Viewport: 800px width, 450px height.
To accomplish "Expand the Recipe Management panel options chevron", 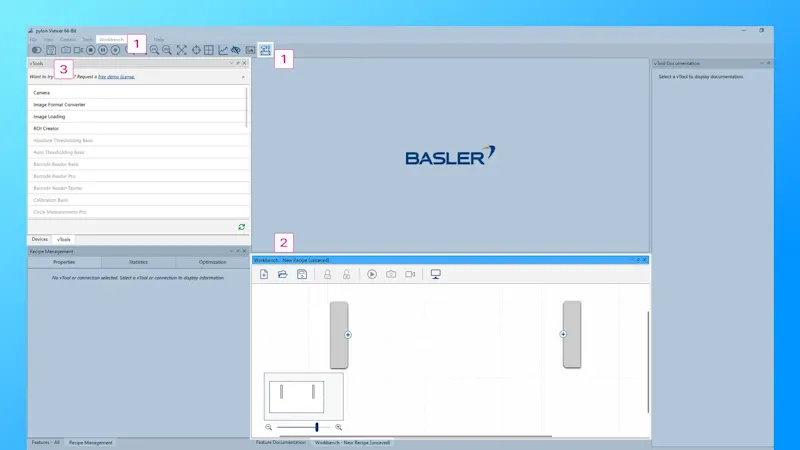I will pyautogui.click(x=231, y=251).
